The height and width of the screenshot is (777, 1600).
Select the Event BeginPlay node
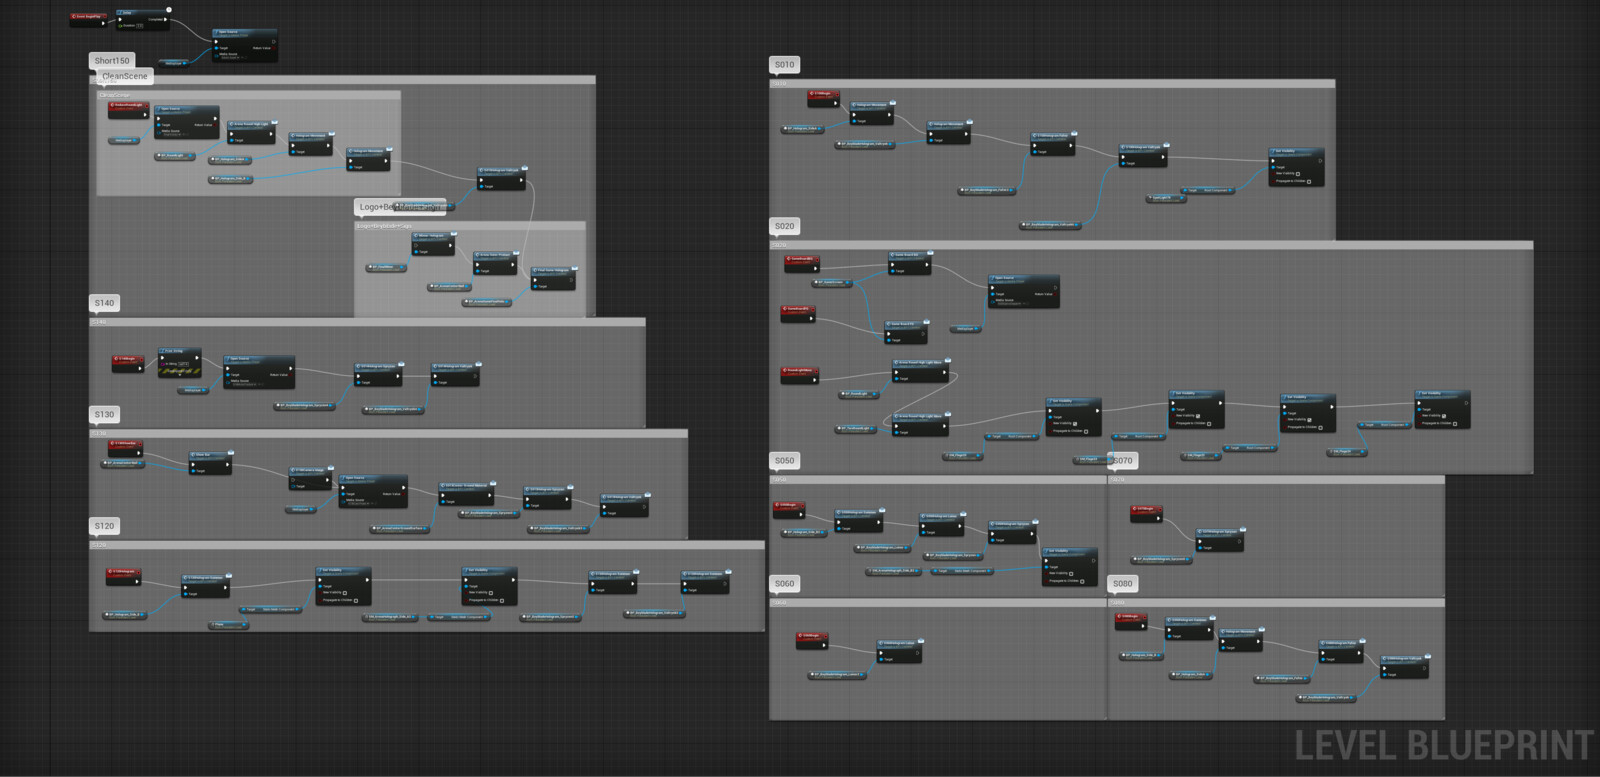pyautogui.click(x=89, y=20)
